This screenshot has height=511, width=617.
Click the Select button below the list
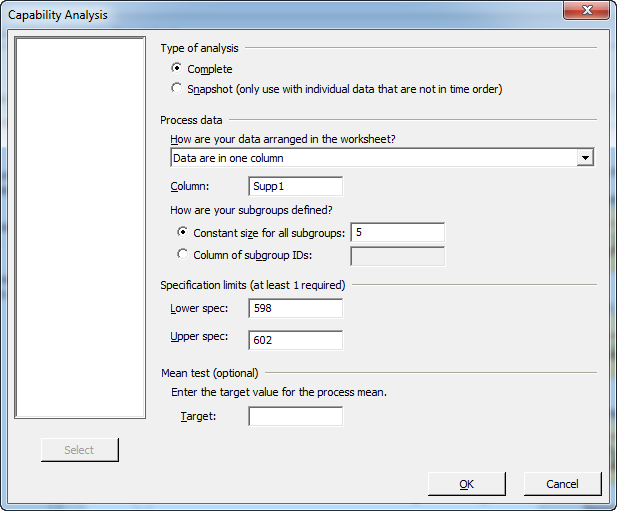[79, 450]
